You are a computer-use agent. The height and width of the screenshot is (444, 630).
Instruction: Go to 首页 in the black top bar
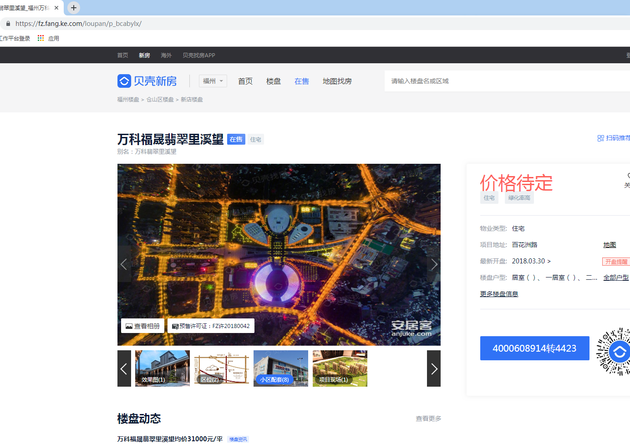point(123,55)
